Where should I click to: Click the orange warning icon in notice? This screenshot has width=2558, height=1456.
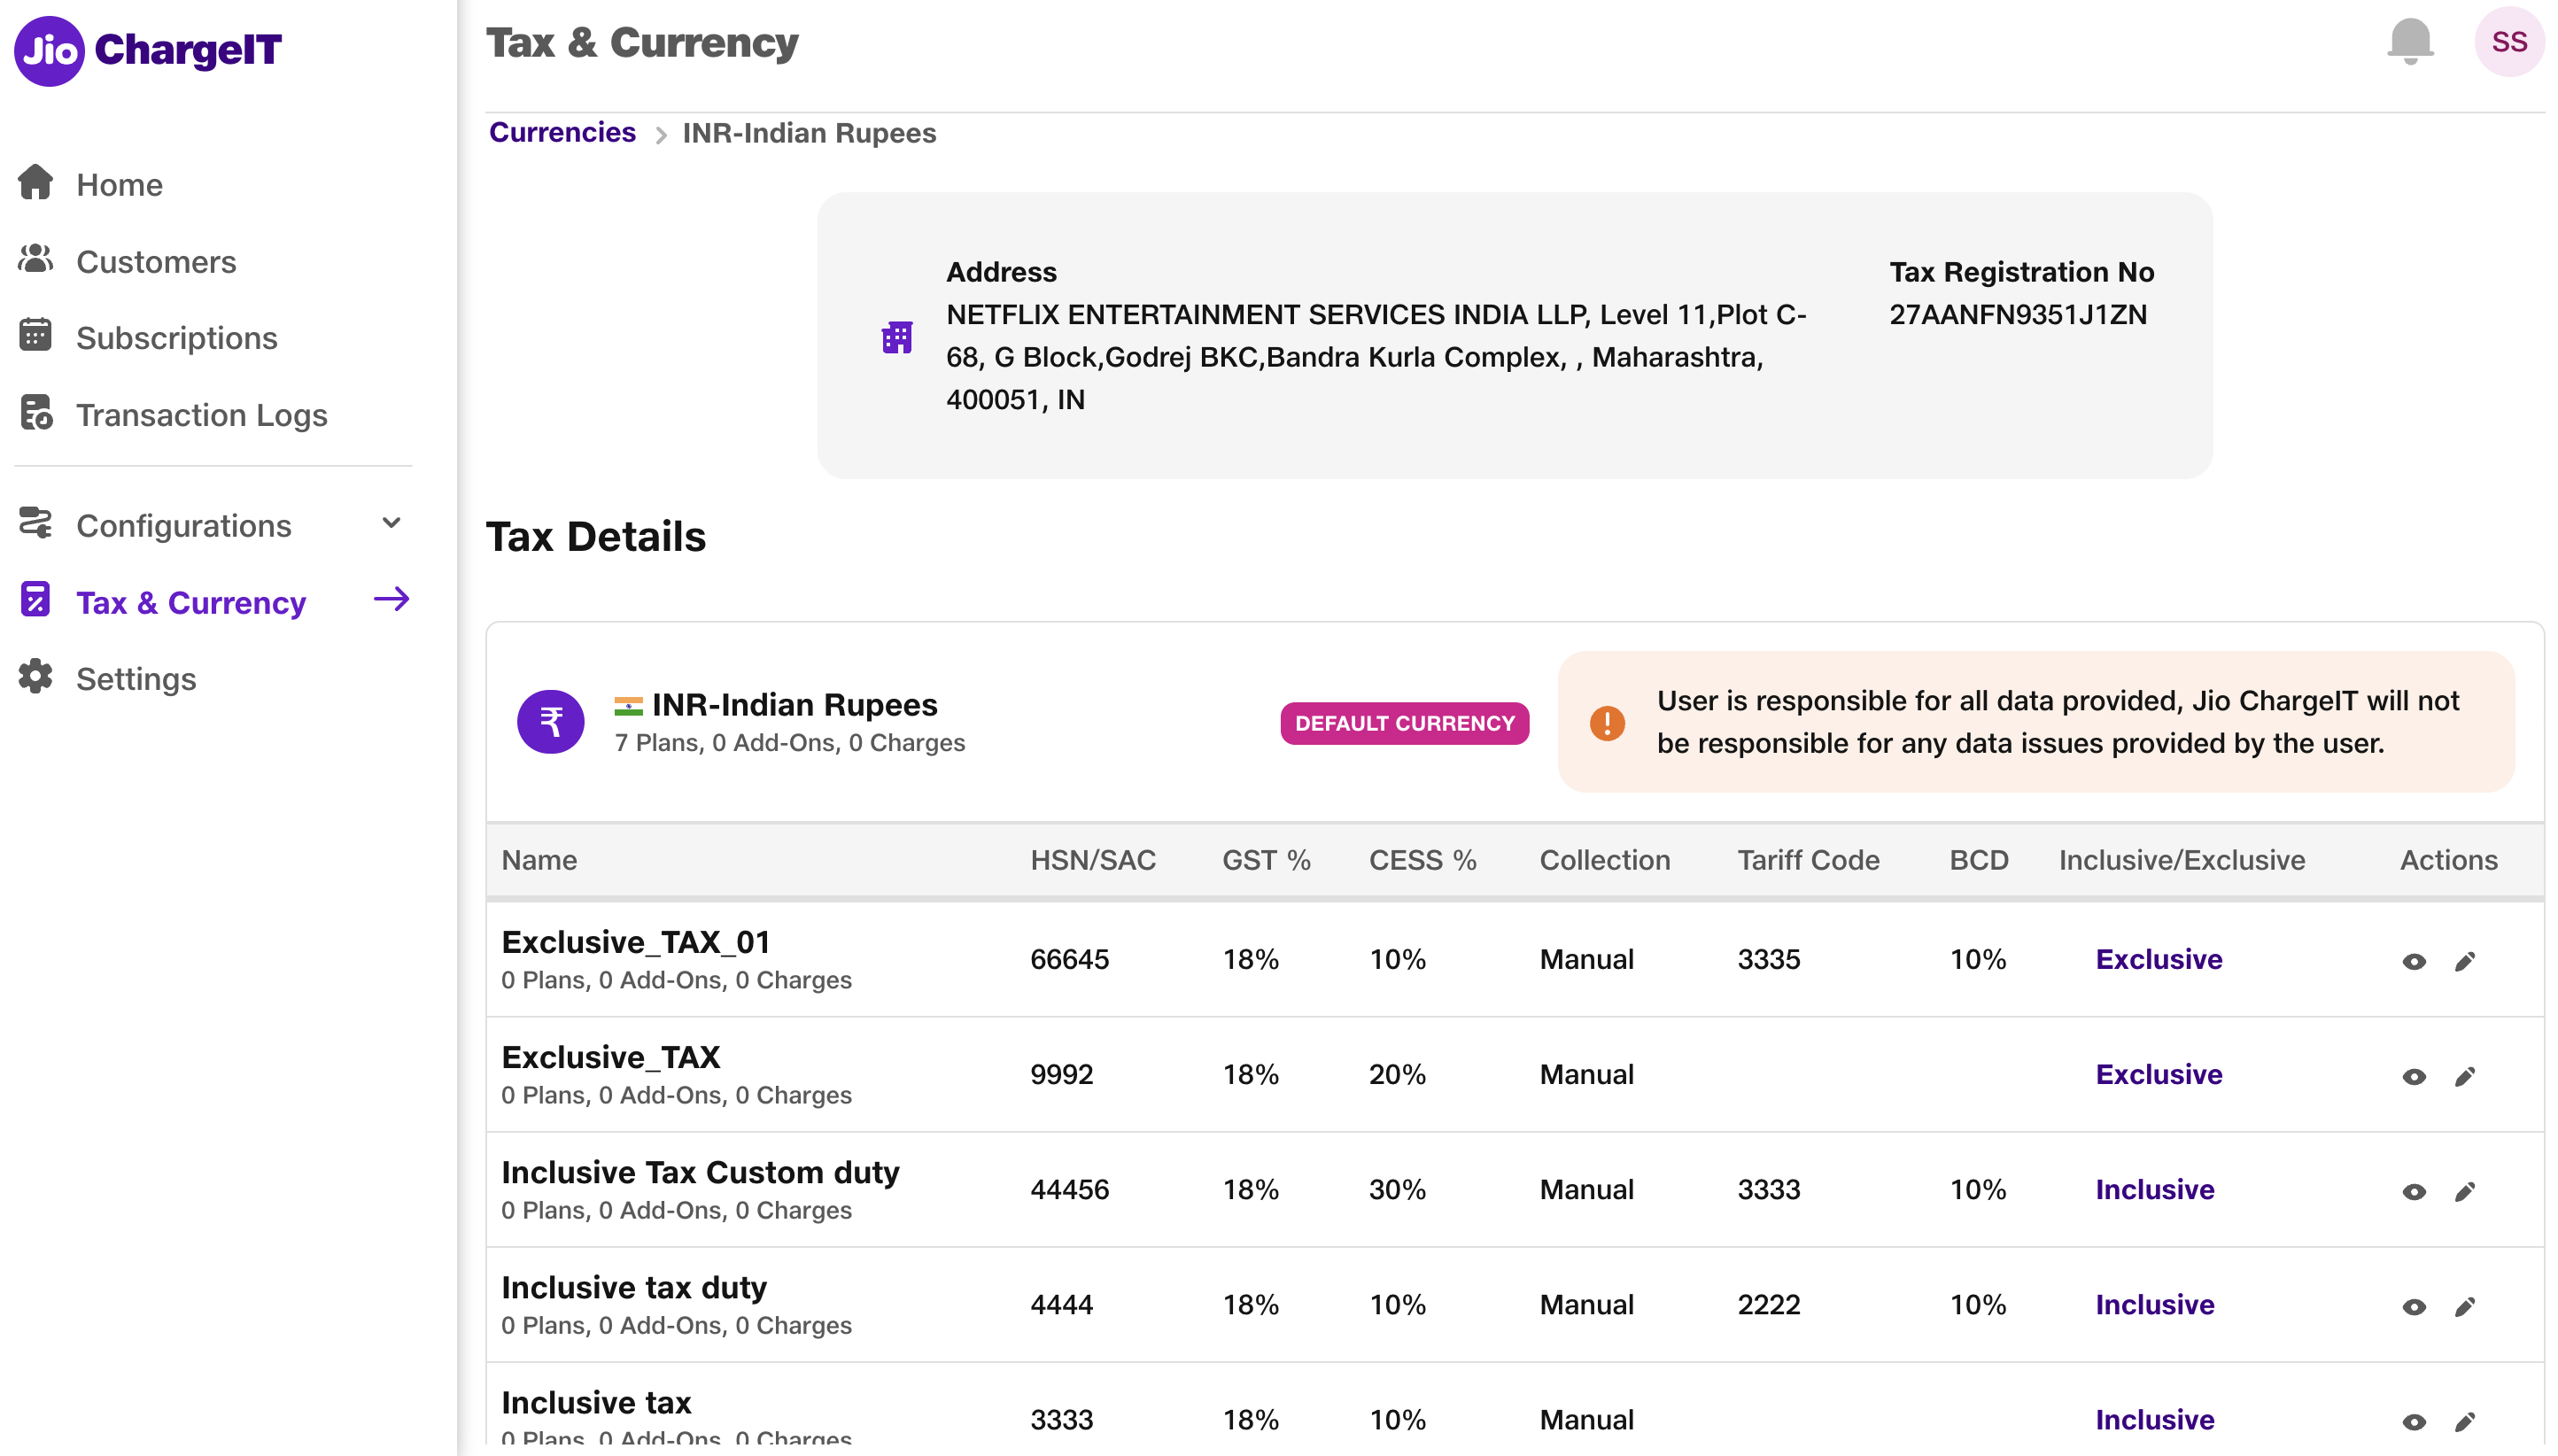pos(1607,723)
